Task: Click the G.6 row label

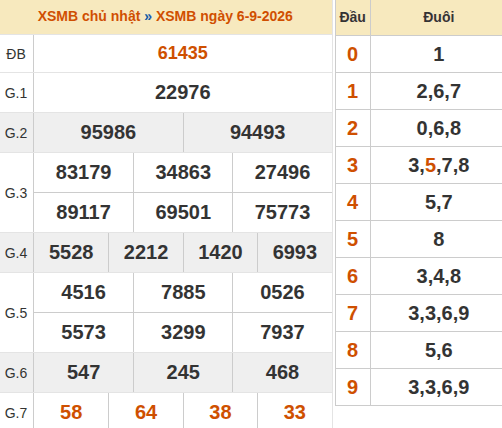Action: 16,373
